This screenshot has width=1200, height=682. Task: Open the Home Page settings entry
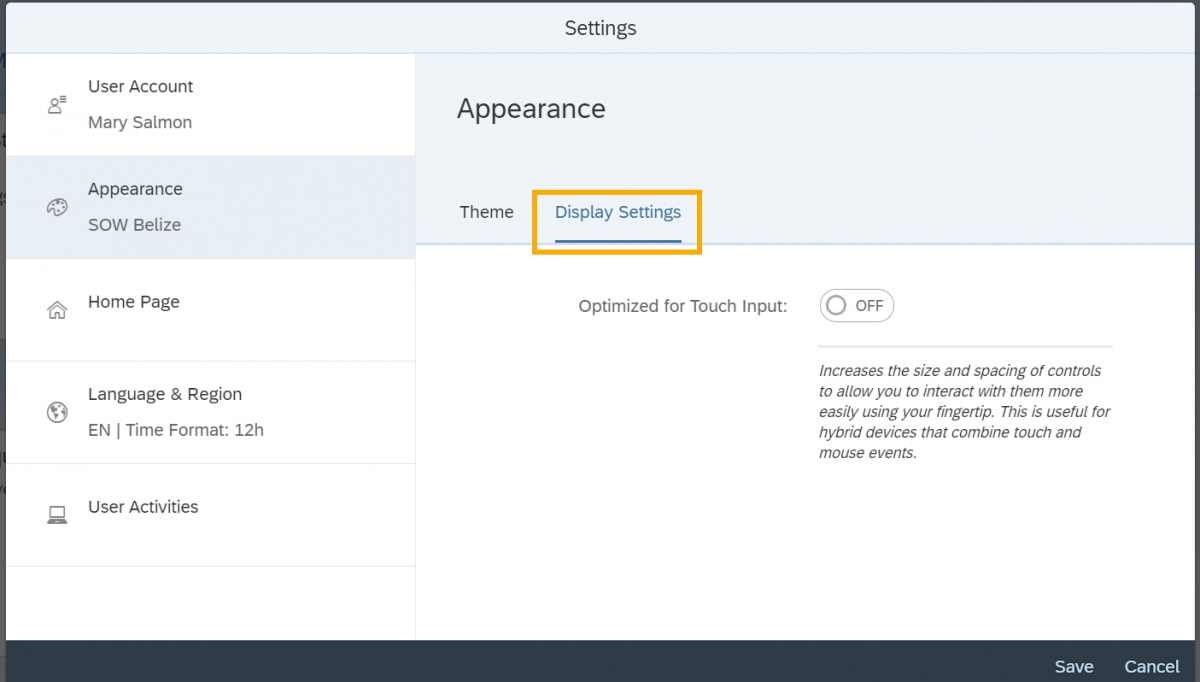click(x=134, y=302)
